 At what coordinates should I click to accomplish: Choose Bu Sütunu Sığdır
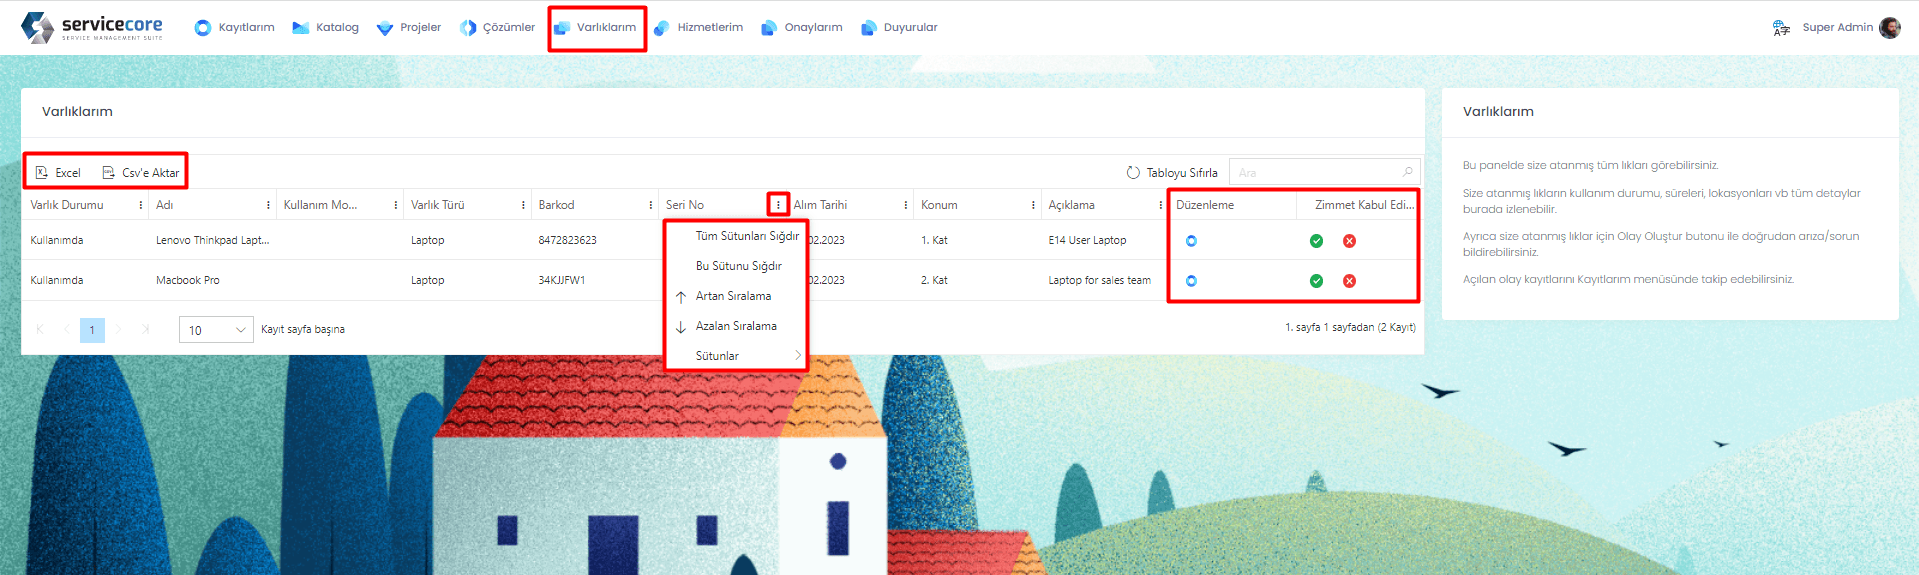[x=736, y=266]
